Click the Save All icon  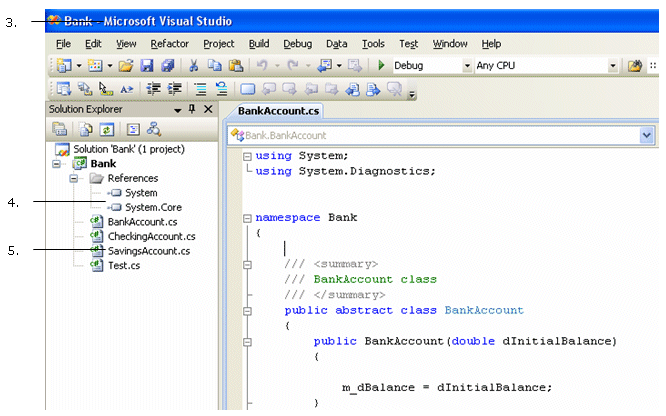167,65
